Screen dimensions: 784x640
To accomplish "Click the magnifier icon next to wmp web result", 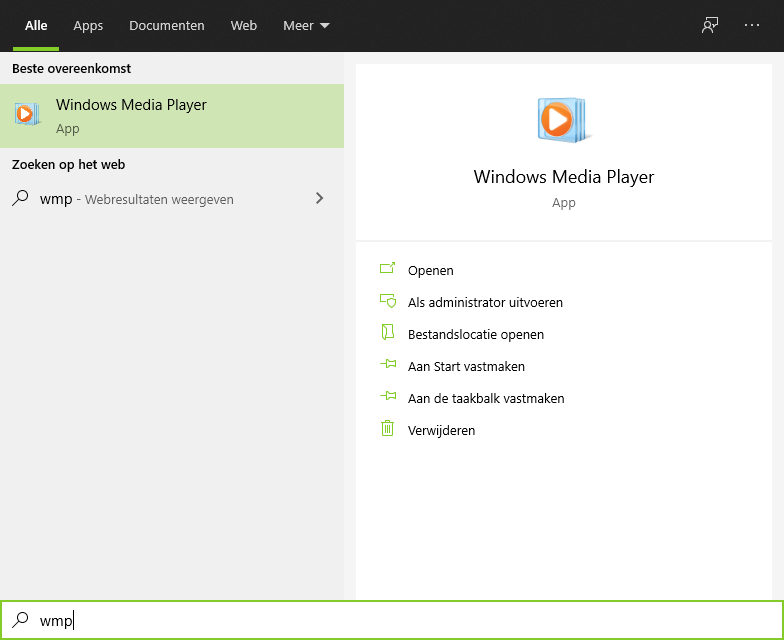I will coord(20,198).
